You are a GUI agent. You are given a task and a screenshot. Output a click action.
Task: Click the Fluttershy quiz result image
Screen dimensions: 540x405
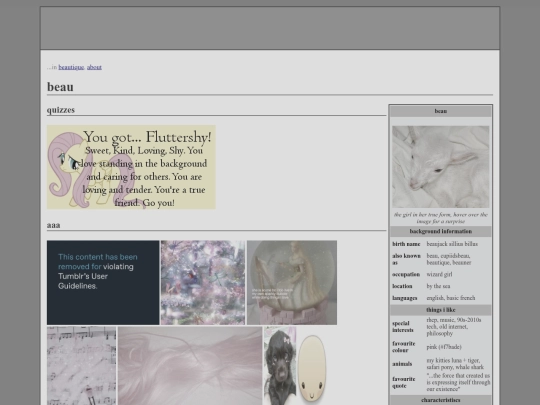point(131,167)
